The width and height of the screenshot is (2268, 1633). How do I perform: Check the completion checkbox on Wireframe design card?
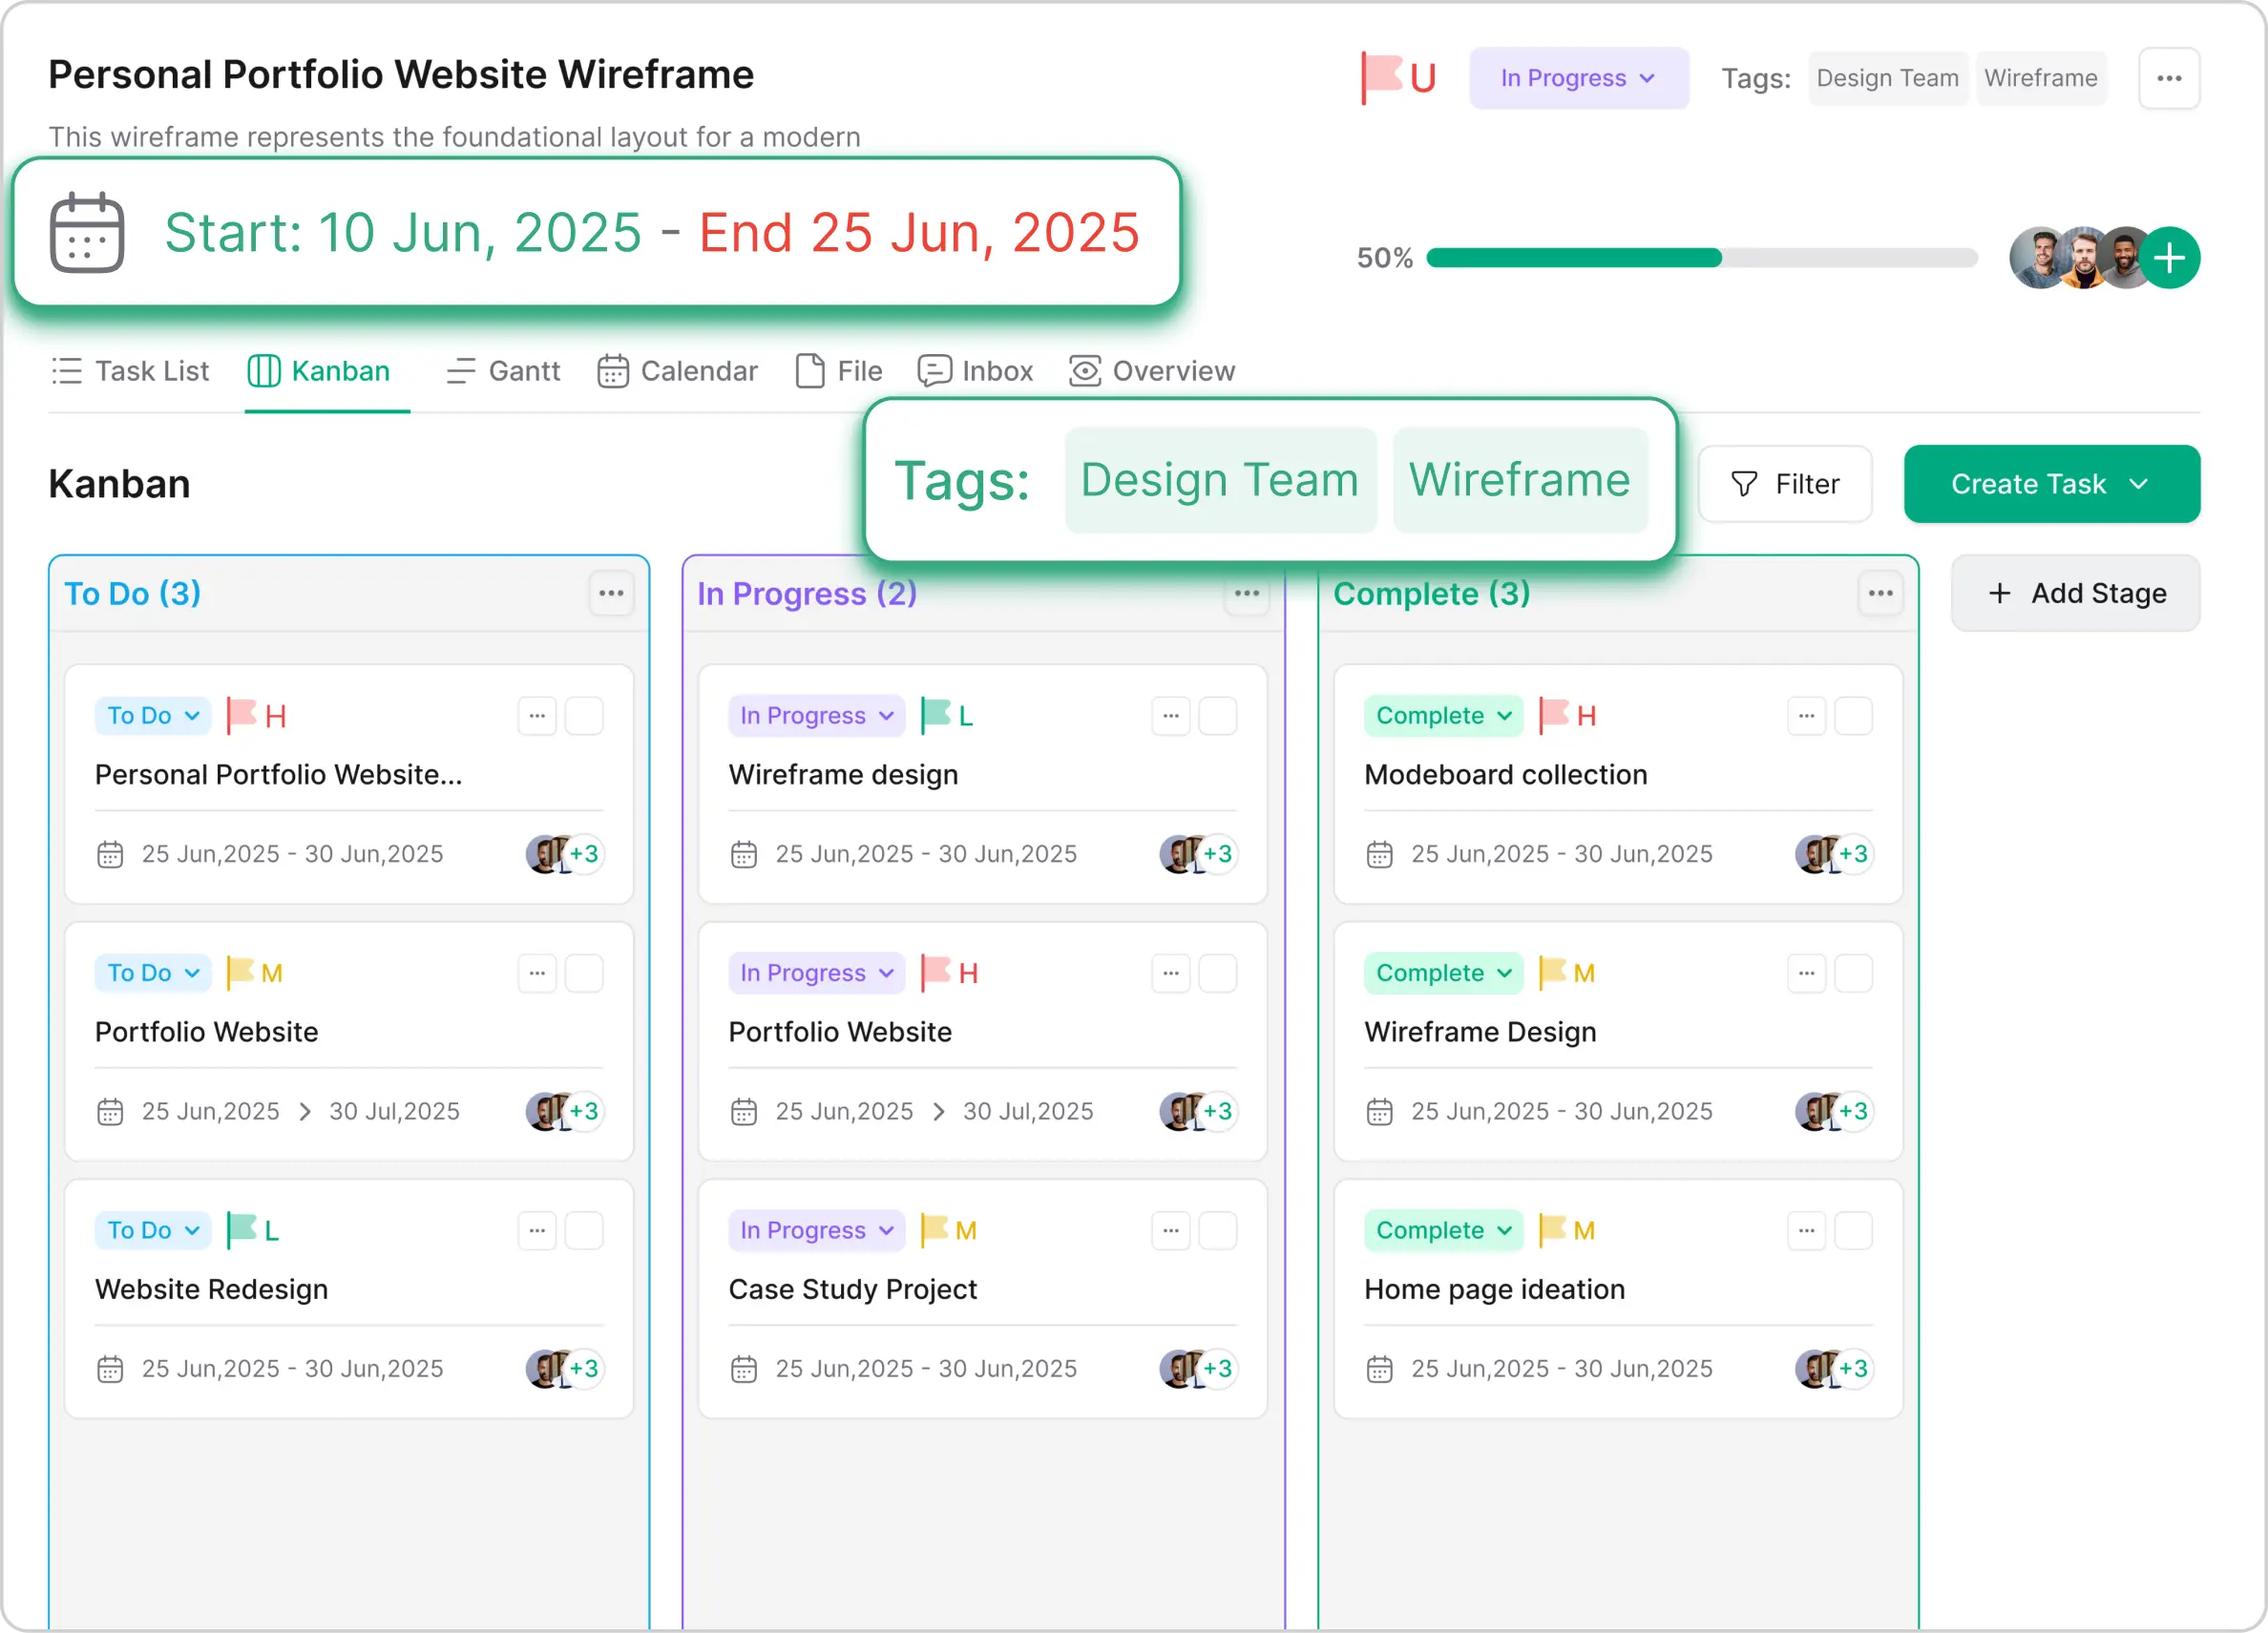(1218, 715)
